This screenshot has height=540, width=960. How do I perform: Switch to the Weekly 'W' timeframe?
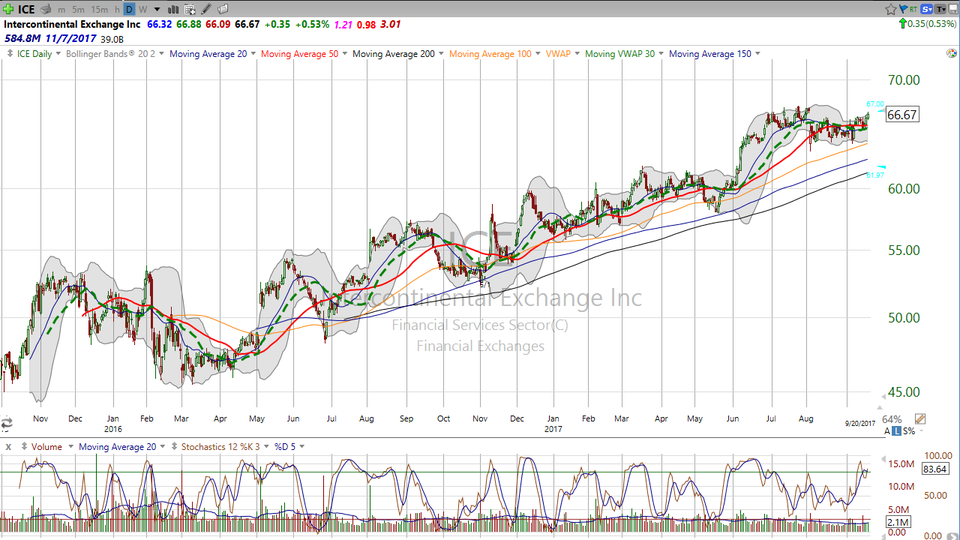(143, 10)
